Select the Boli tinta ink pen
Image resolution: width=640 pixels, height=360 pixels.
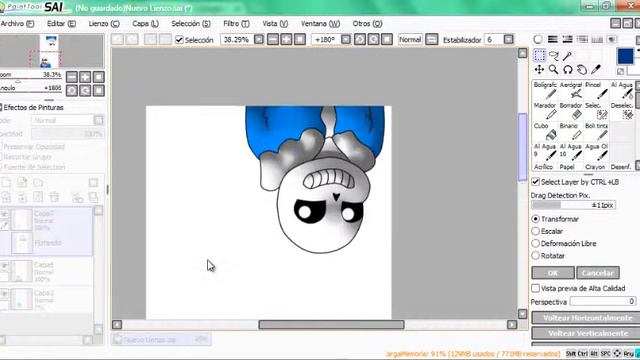[596, 131]
